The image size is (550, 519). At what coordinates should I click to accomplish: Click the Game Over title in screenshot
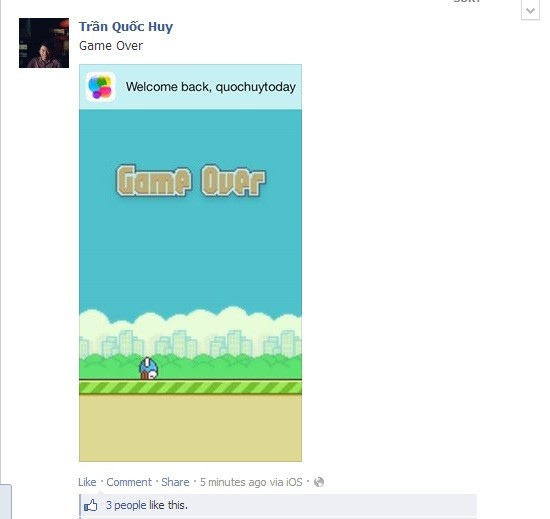click(x=191, y=181)
